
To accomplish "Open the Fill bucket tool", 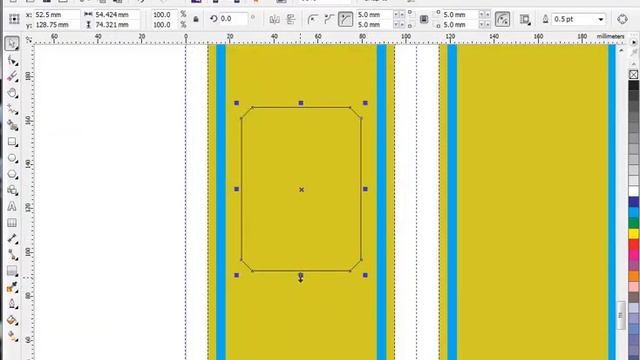I will tap(12, 320).
